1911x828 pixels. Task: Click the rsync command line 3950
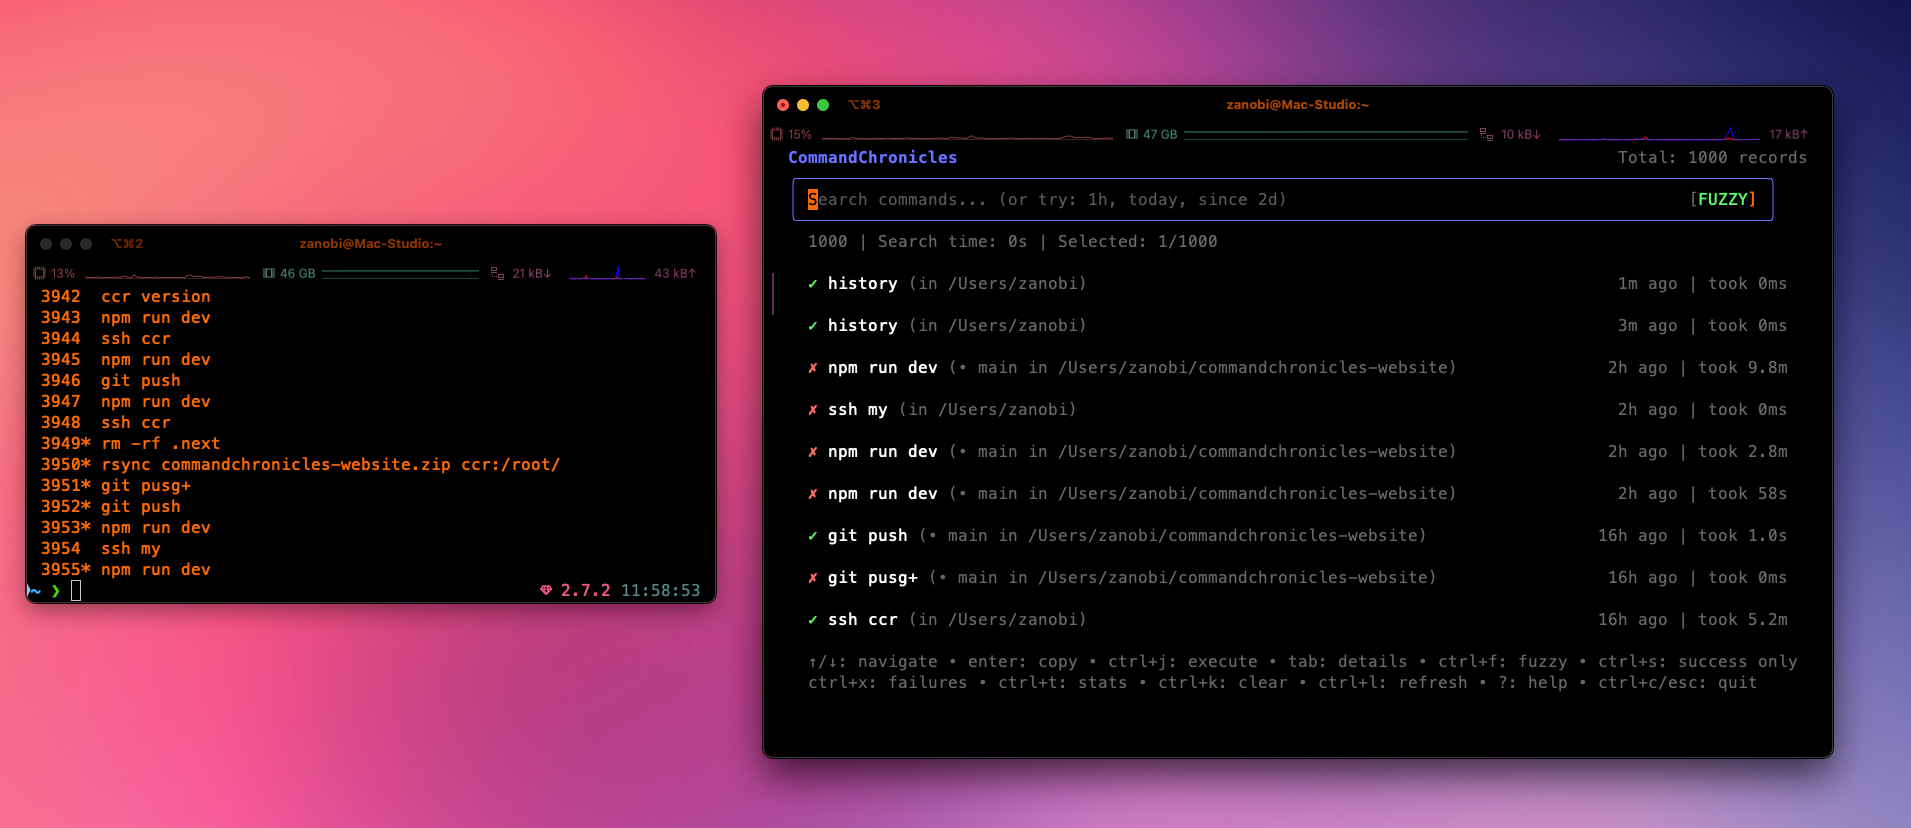300,465
